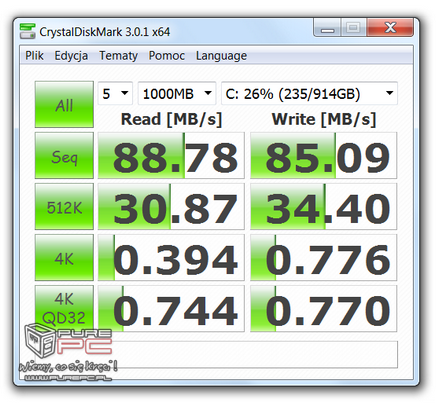Run all benchmarks with the All button

tap(64, 104)
